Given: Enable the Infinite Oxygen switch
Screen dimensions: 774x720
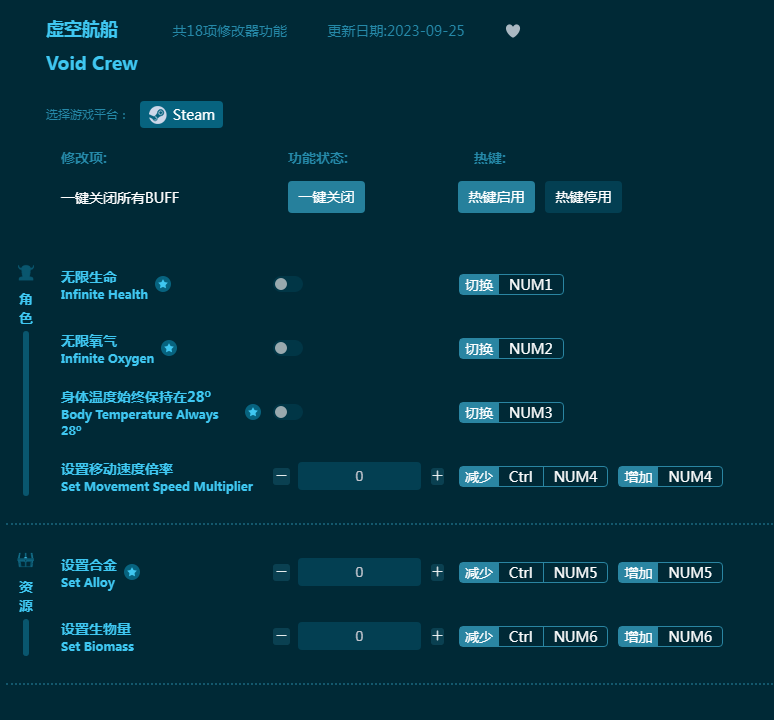Looking at the screenshot, I should (x=288, y=348).
